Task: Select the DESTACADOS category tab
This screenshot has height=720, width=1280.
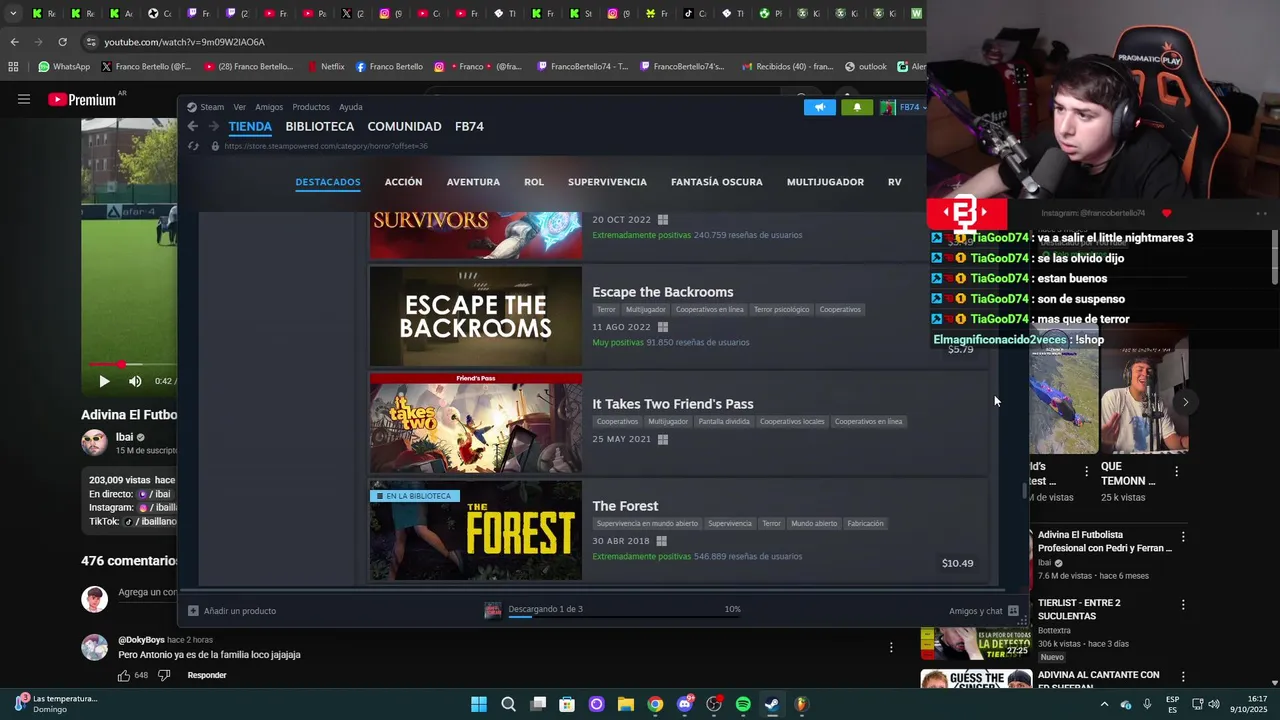Action: [328, 182]
